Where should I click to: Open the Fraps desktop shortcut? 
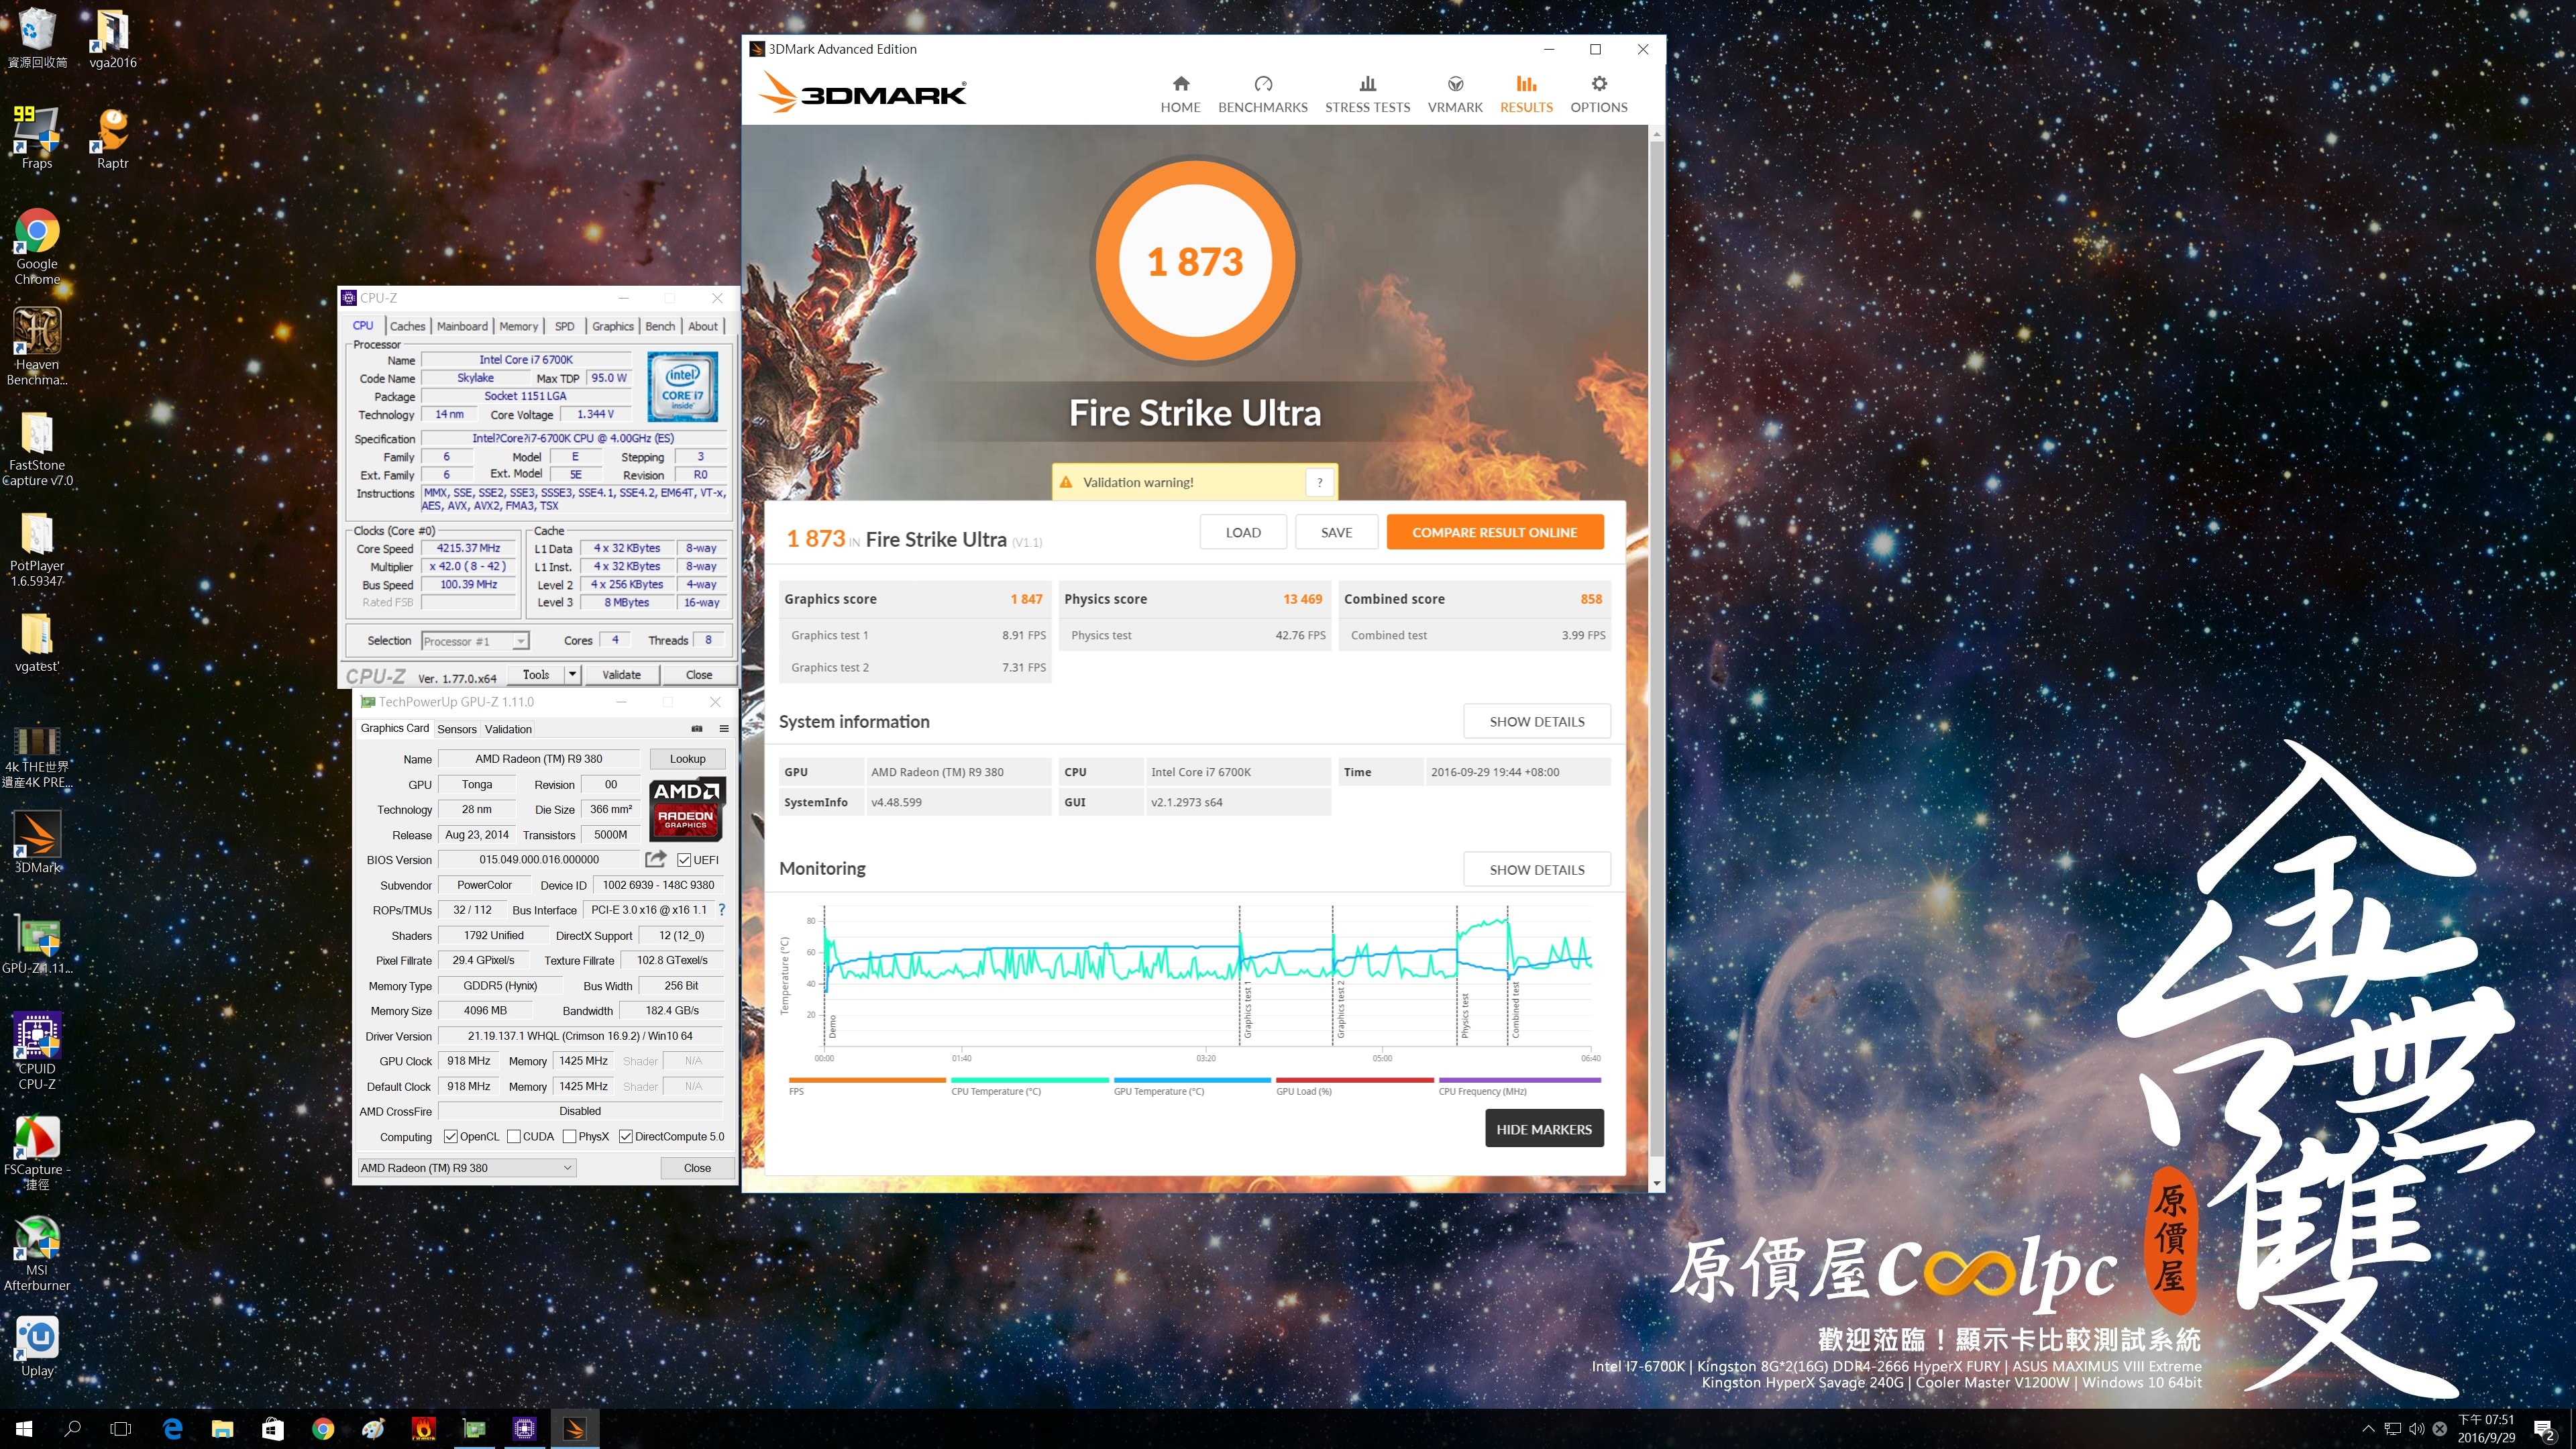[x=37, y=138]
